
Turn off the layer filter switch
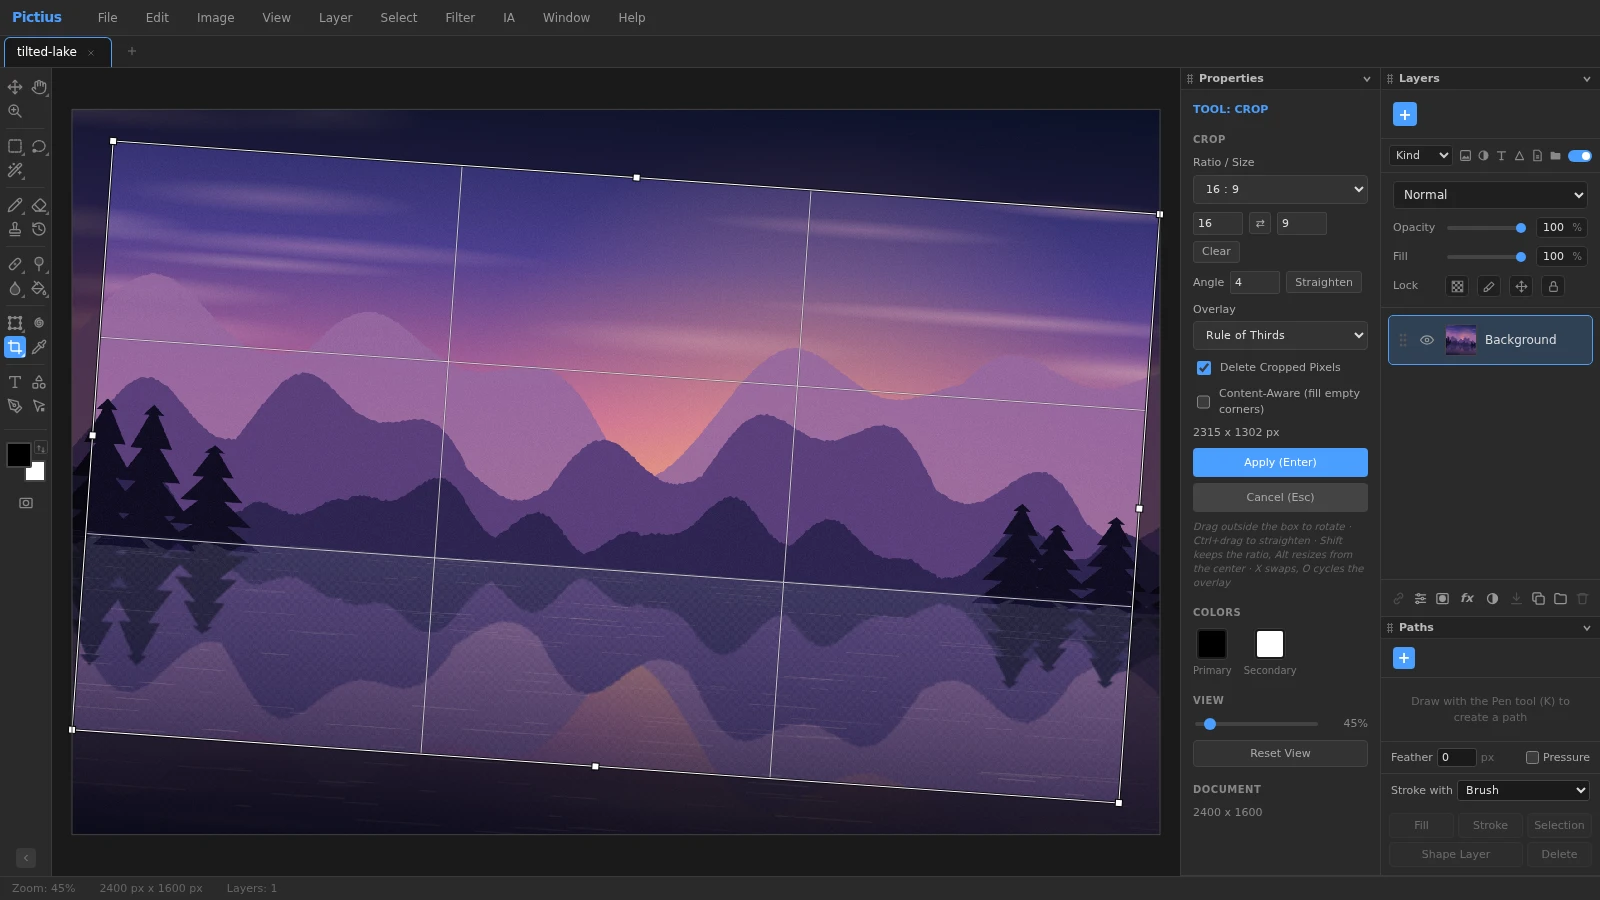point(1580,155)
